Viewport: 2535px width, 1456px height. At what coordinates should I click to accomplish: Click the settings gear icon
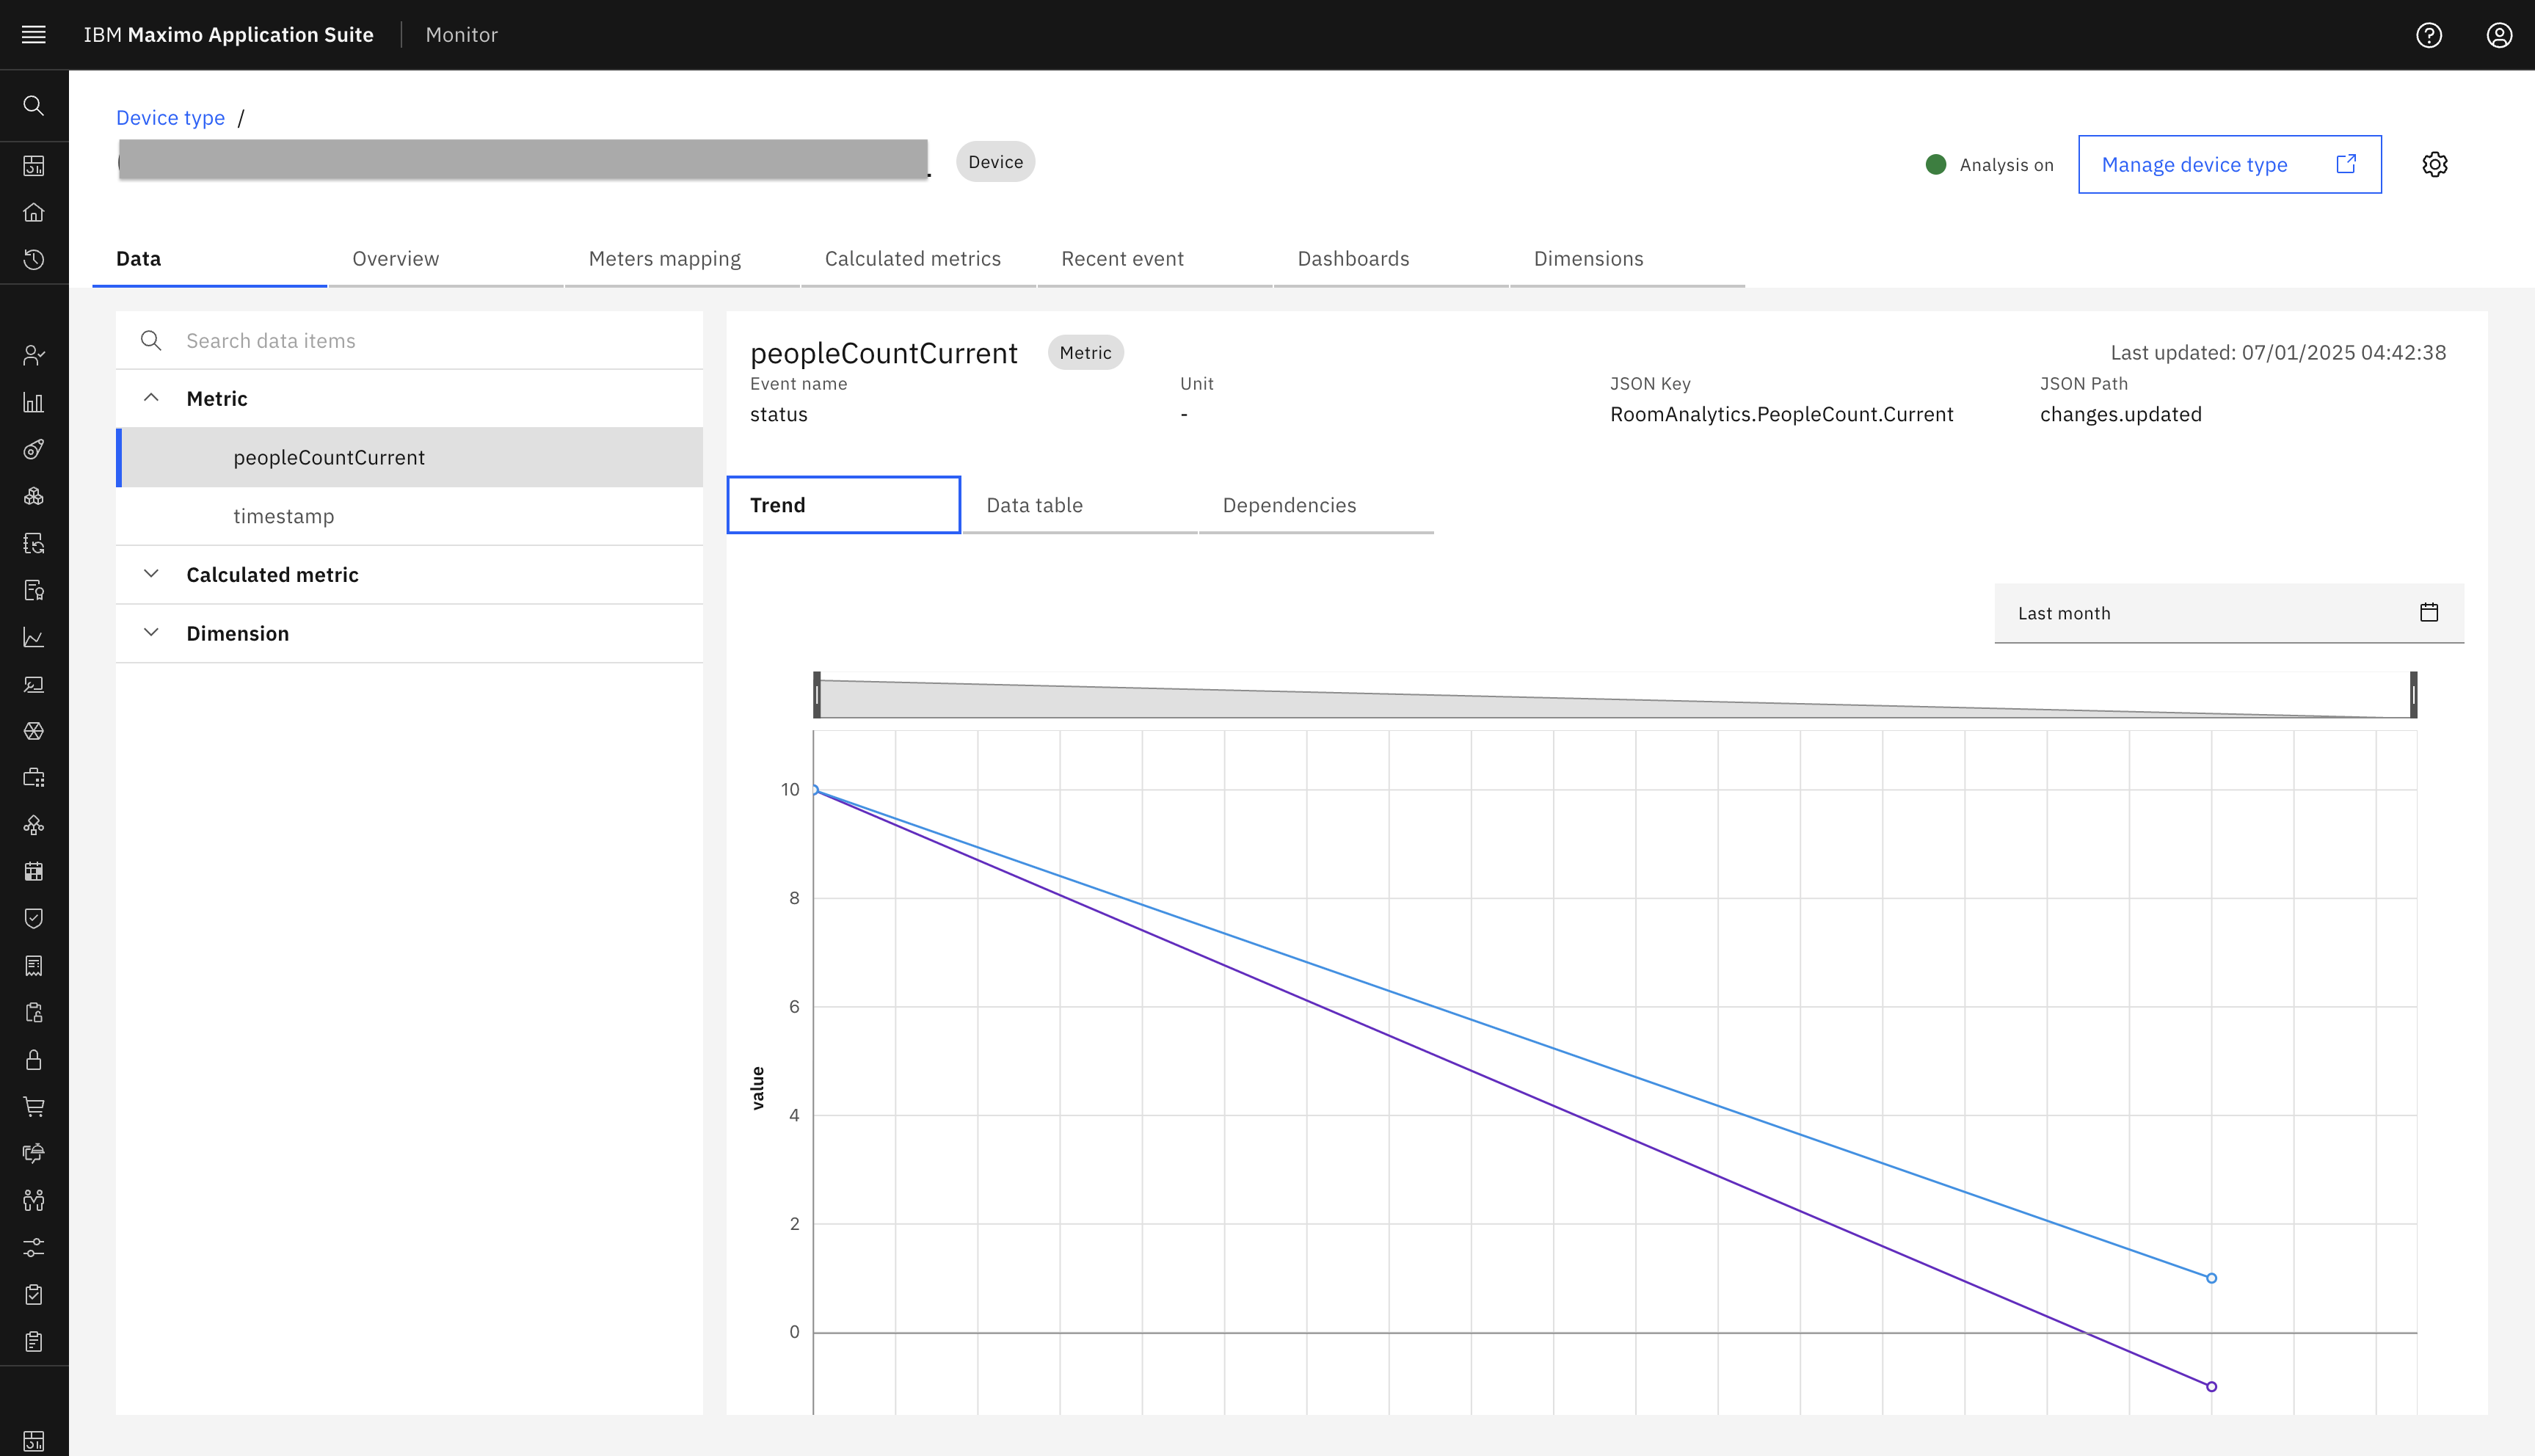2435,164
